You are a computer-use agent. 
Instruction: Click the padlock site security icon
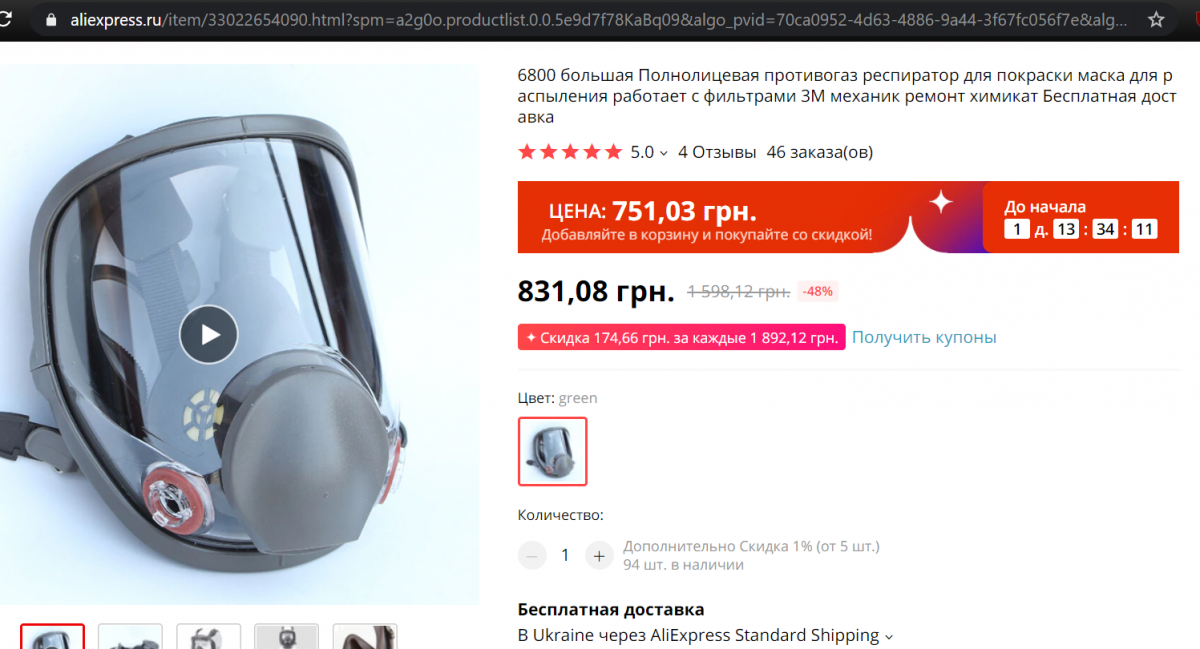[52, 20]
